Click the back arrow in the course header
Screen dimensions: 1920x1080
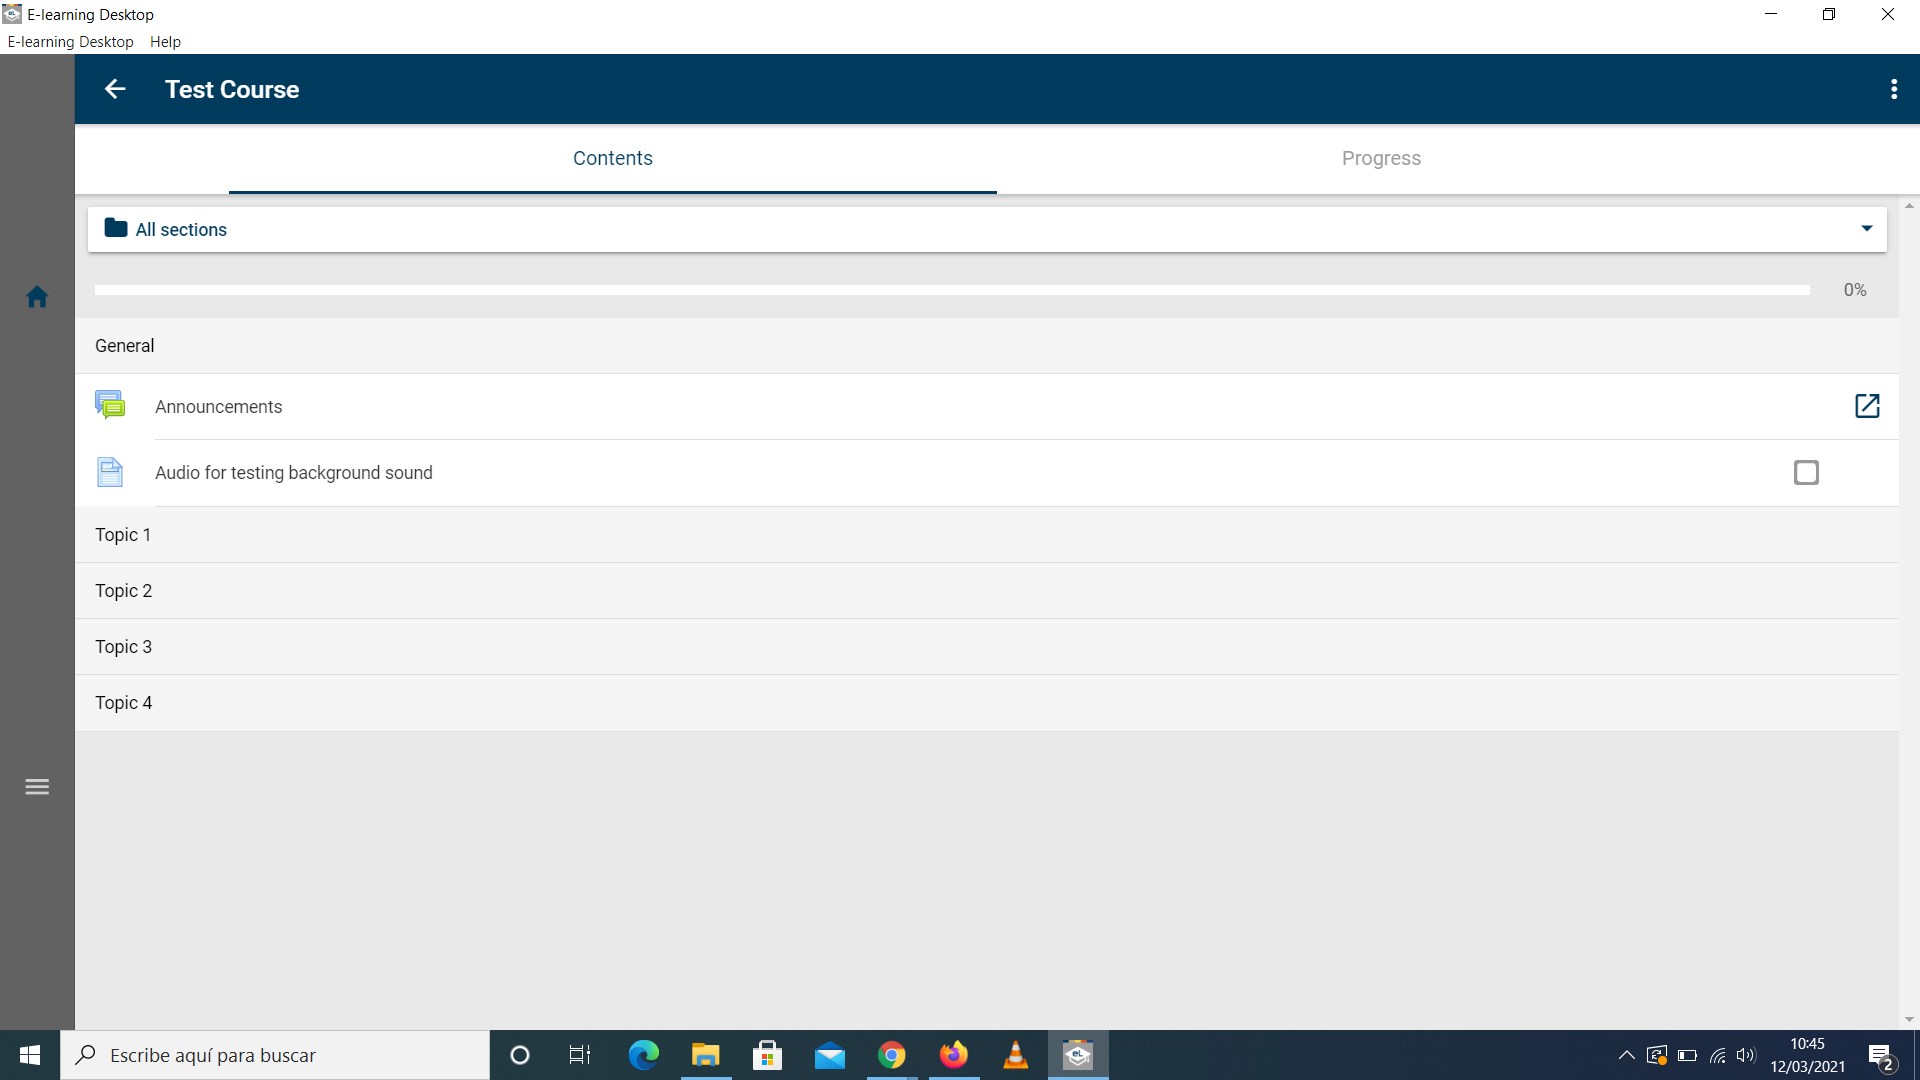point(115,89)
